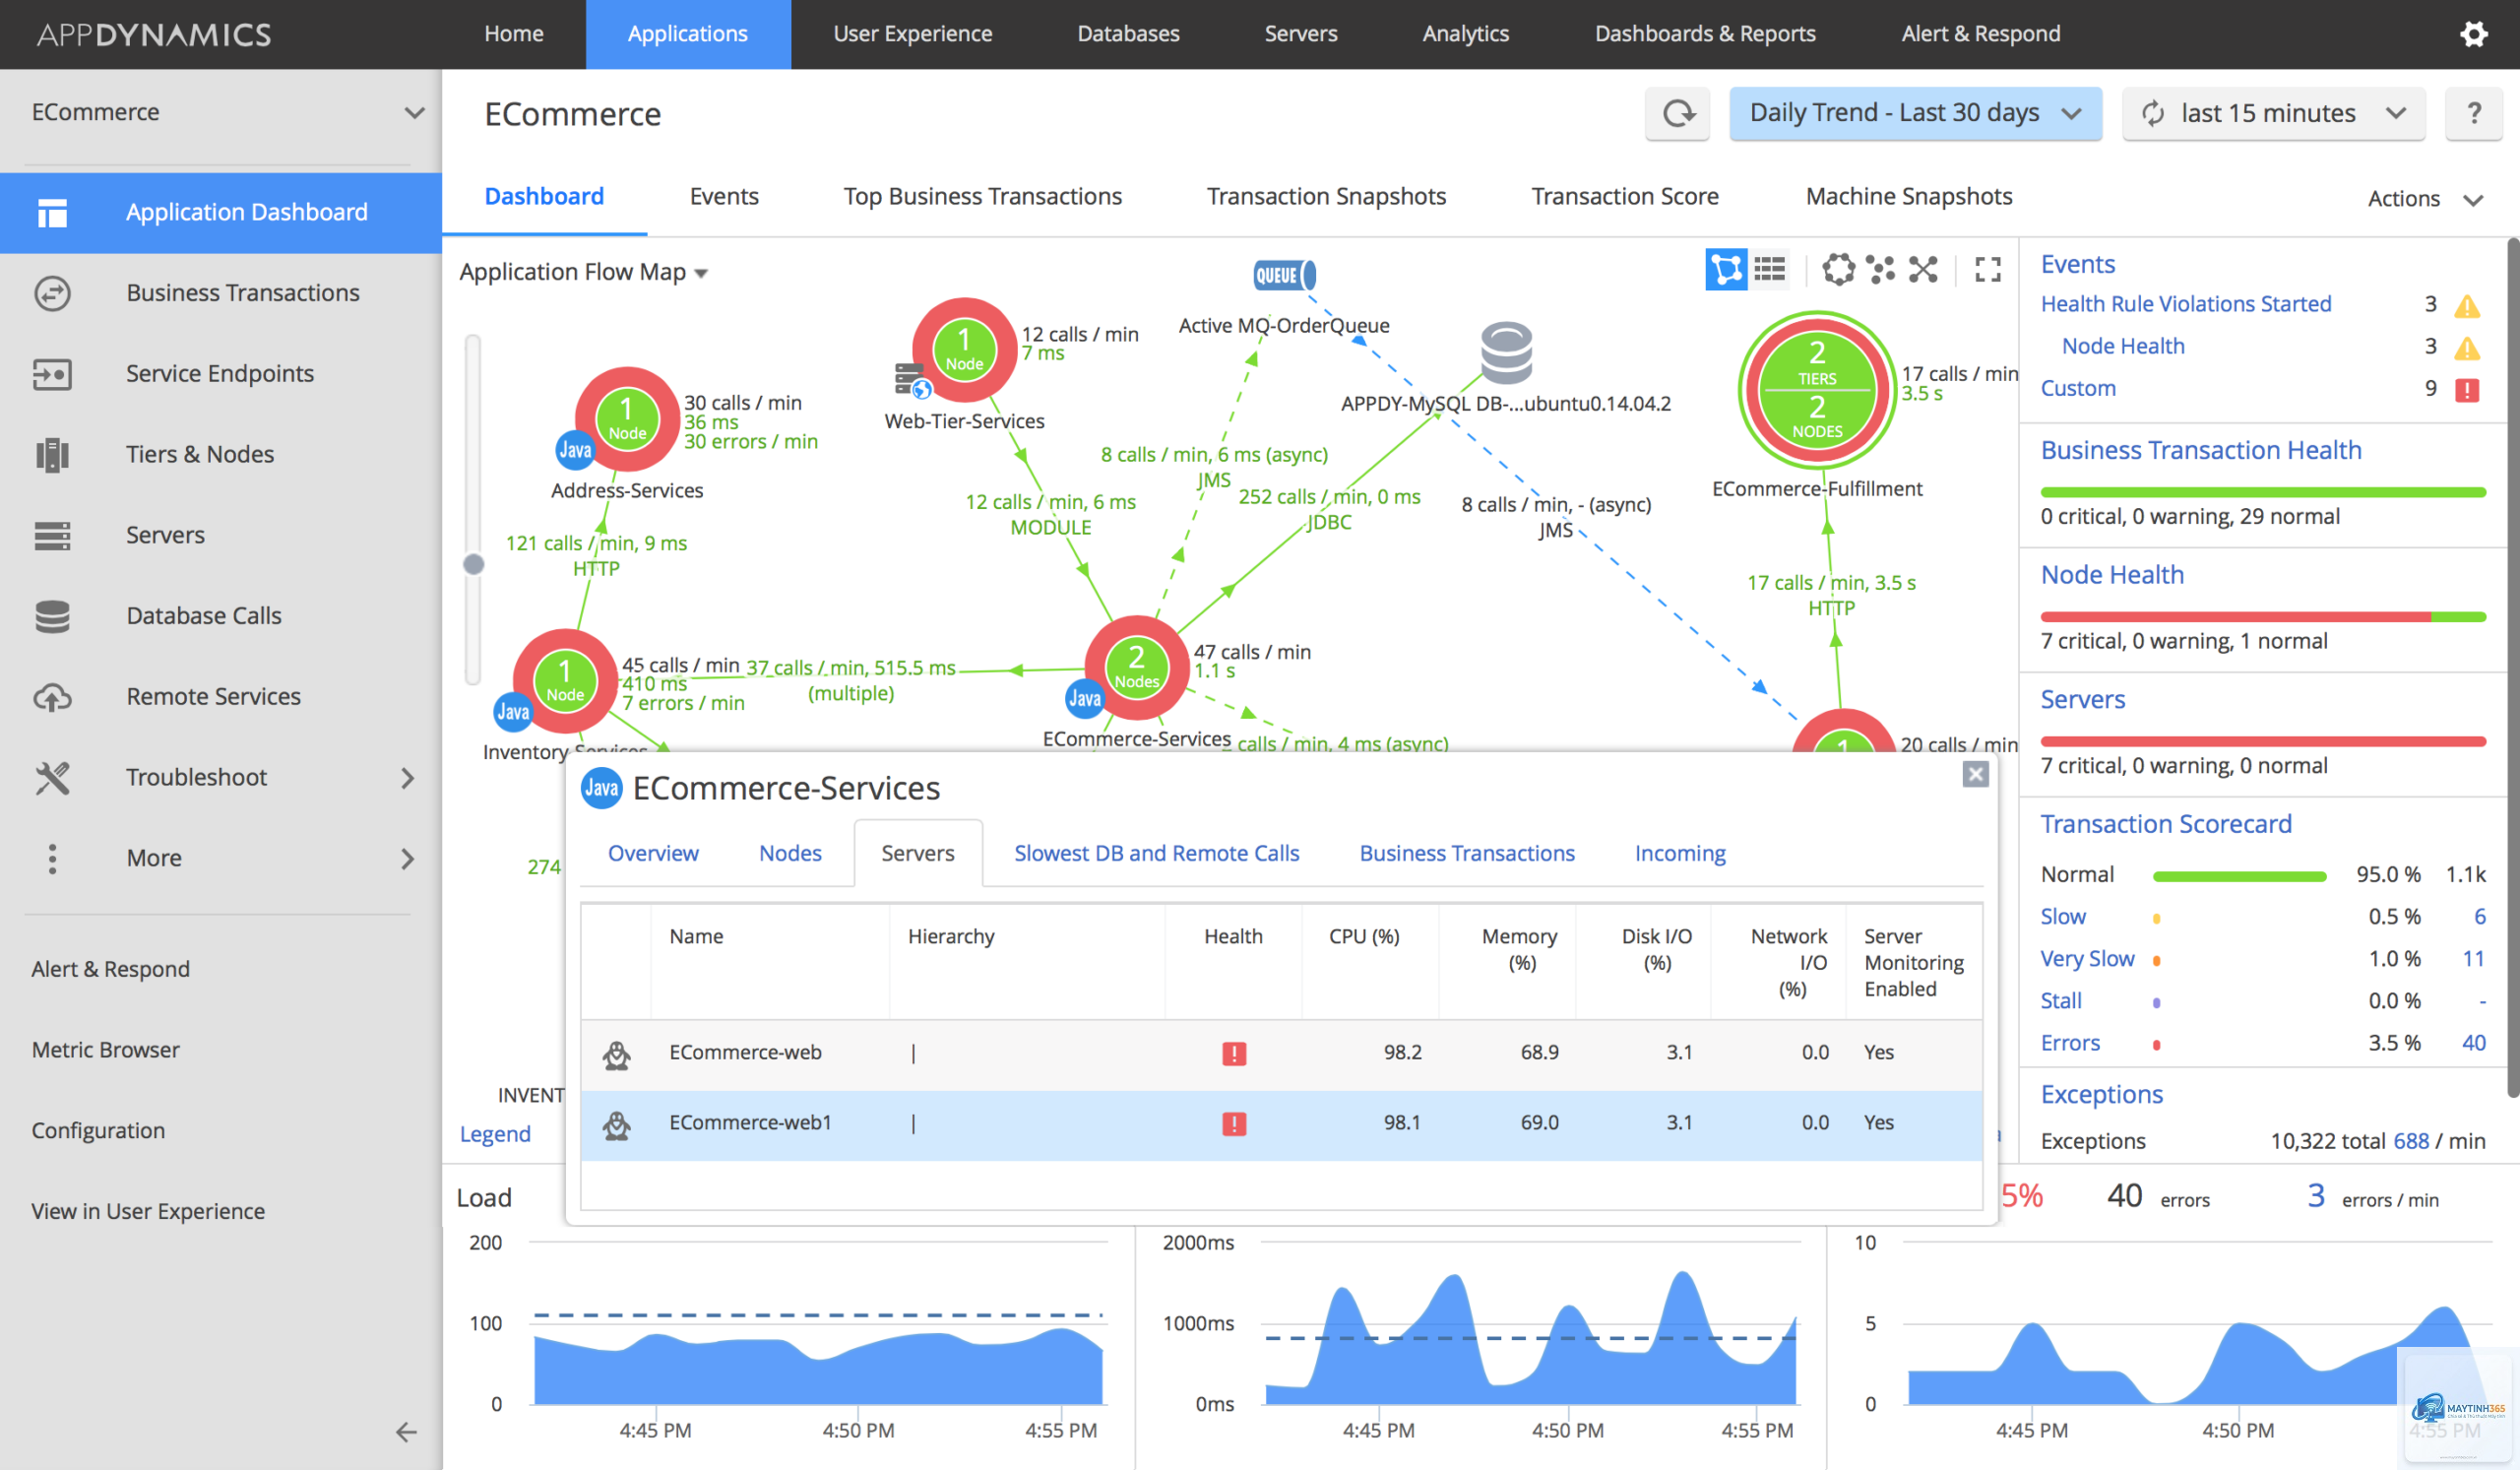Click the Legend link
Image resolution: width=2520 pixels, height=1470 pixels.
tap(495, 1134)
